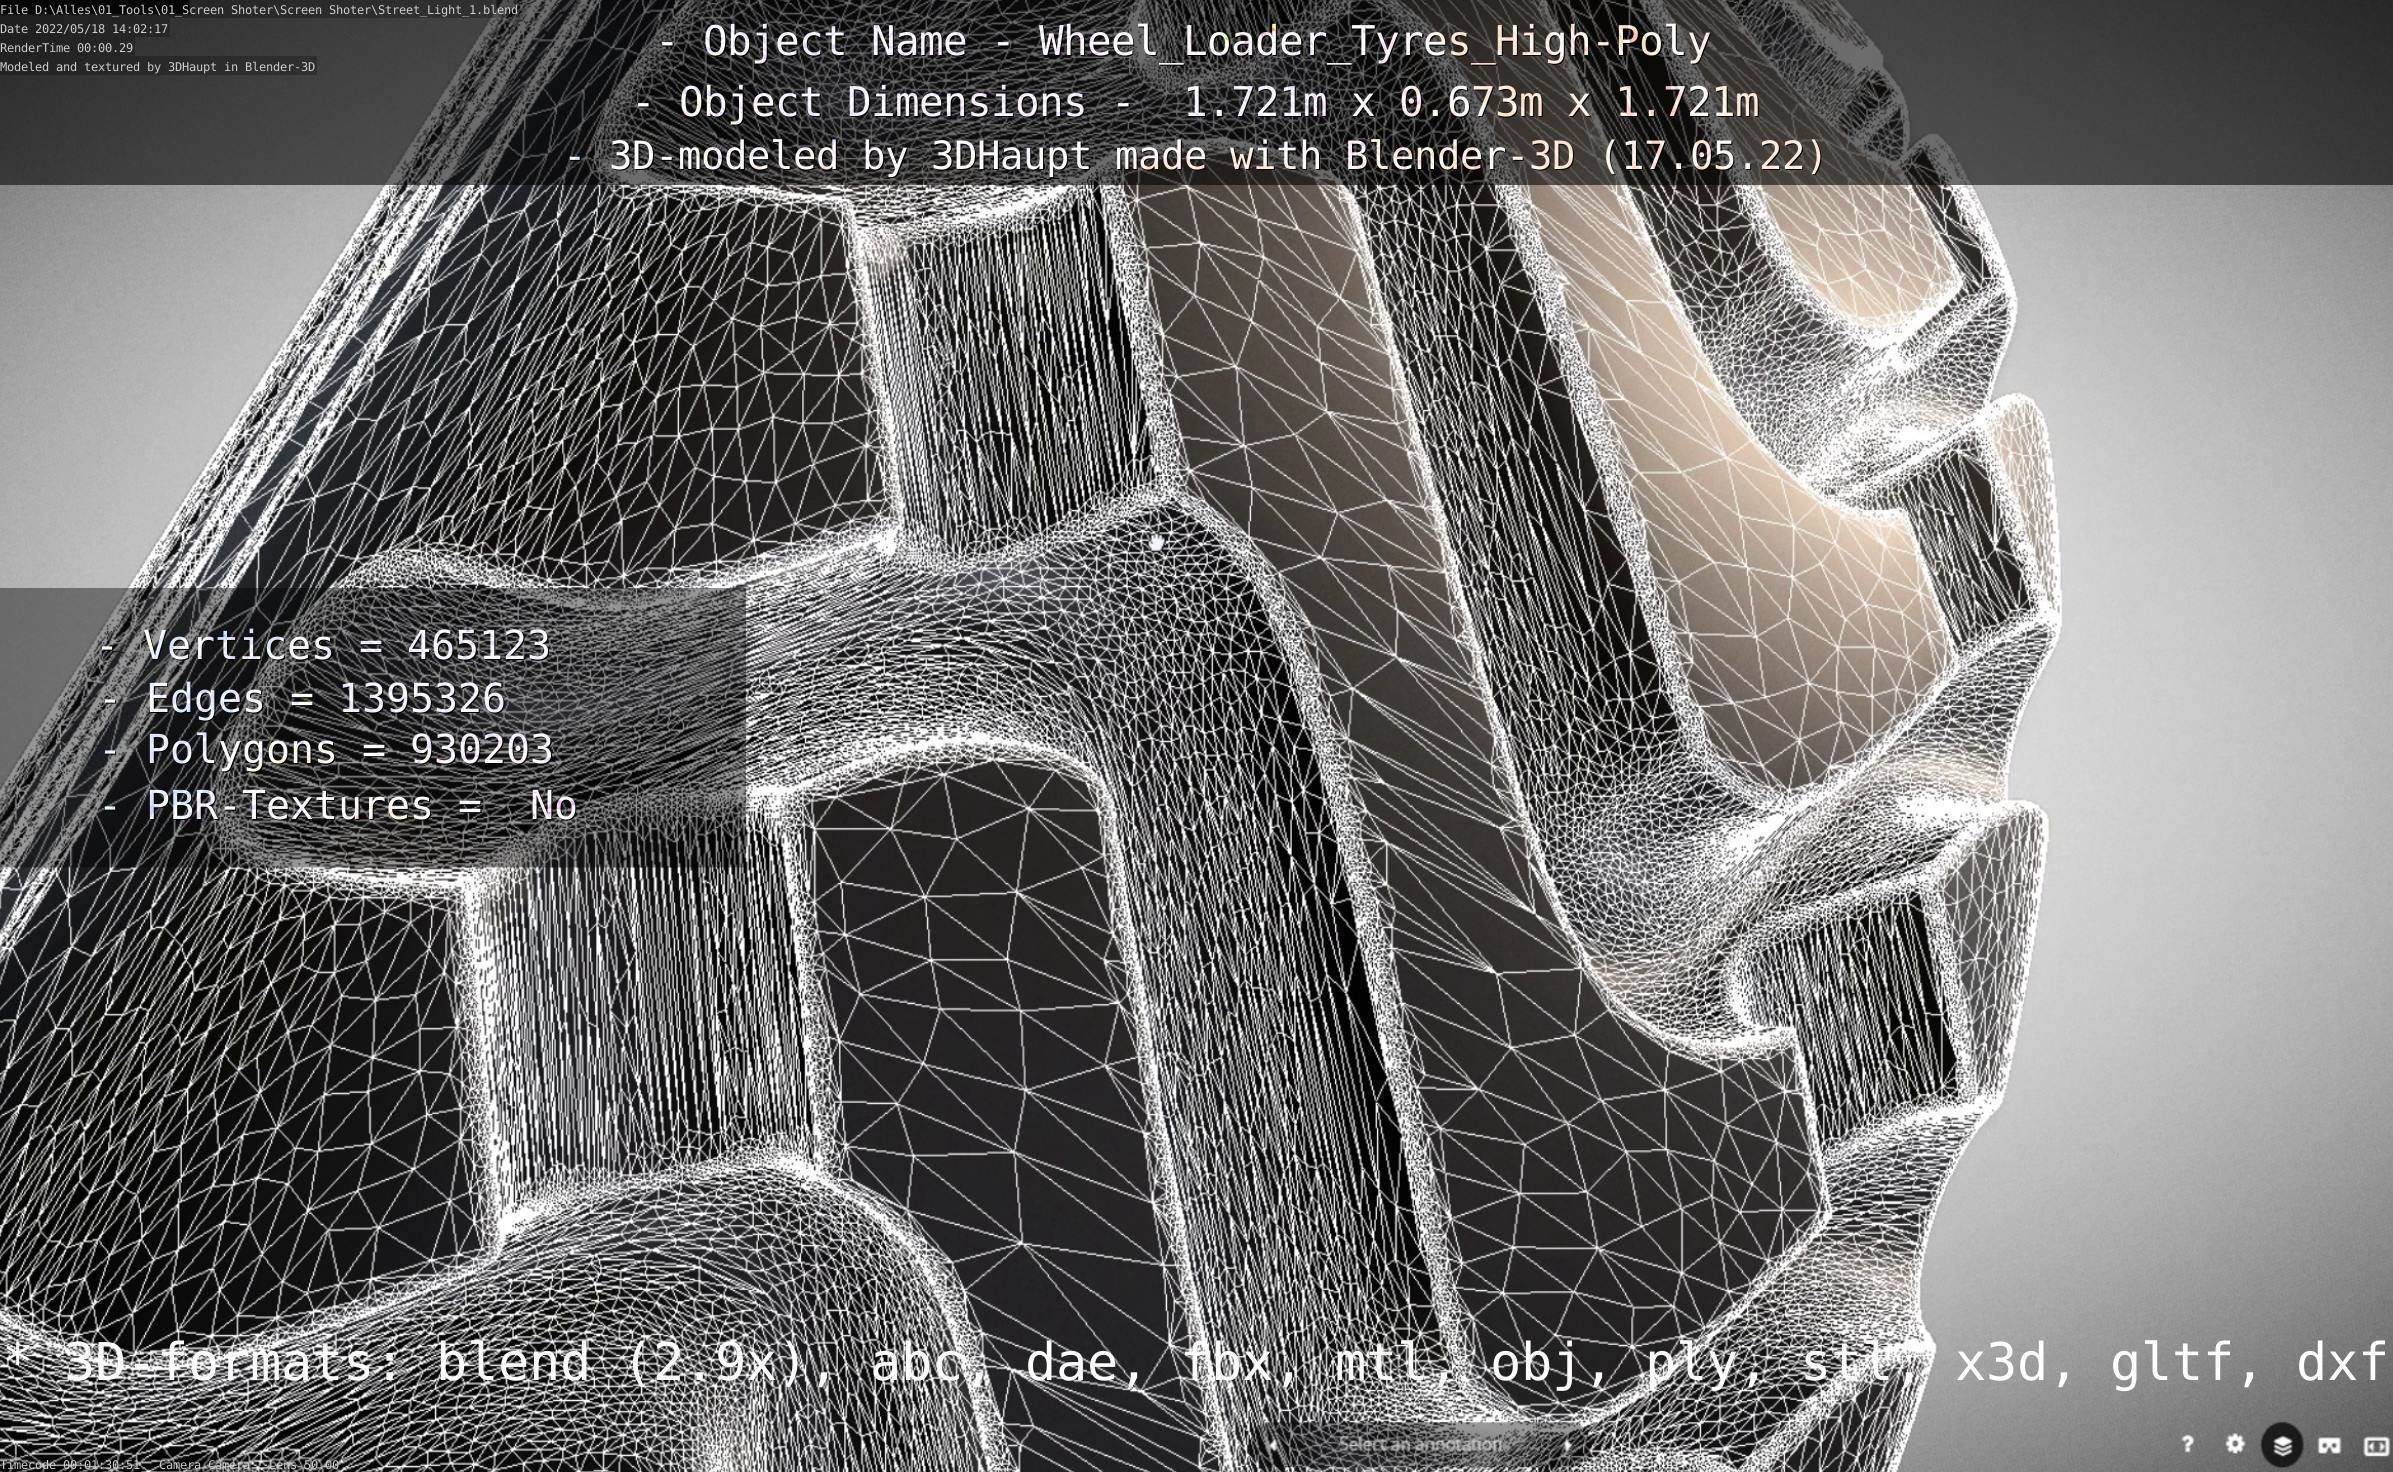
Task: Click the RenderTime 00:00.29 label
Action: [66, 48]
